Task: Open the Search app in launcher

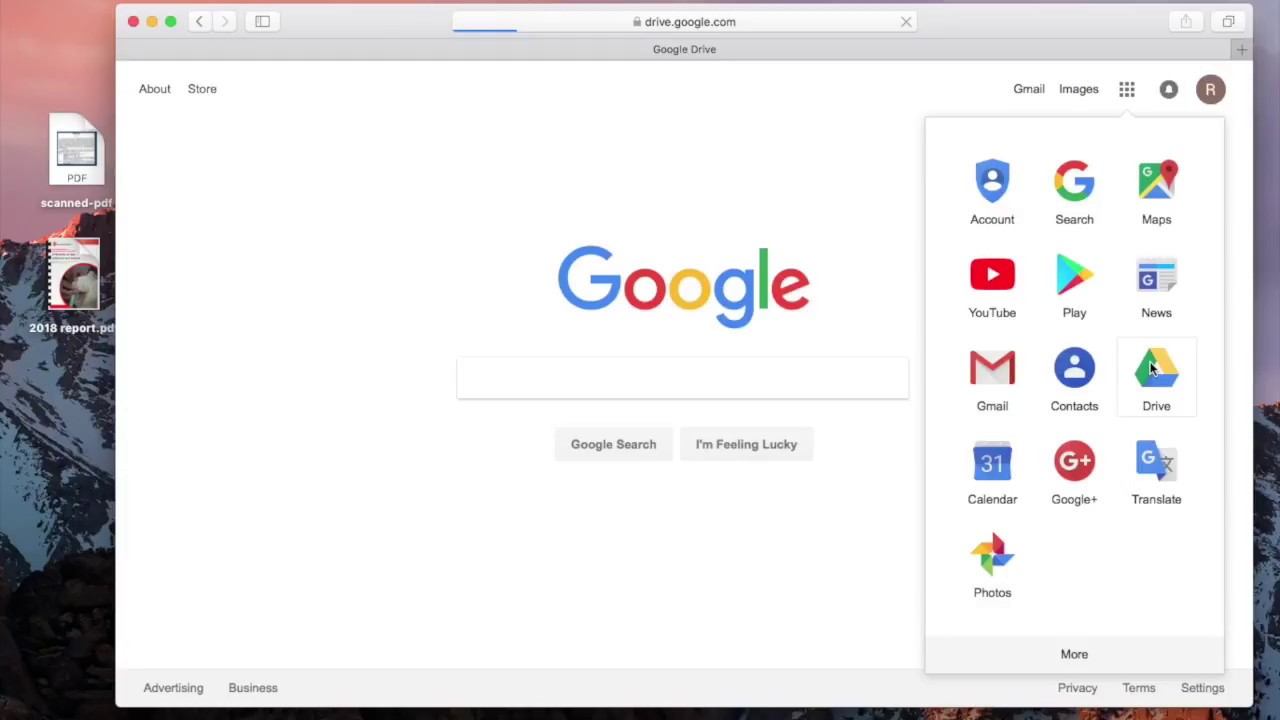Action: pyautogui.click(x=1074, y=192)
